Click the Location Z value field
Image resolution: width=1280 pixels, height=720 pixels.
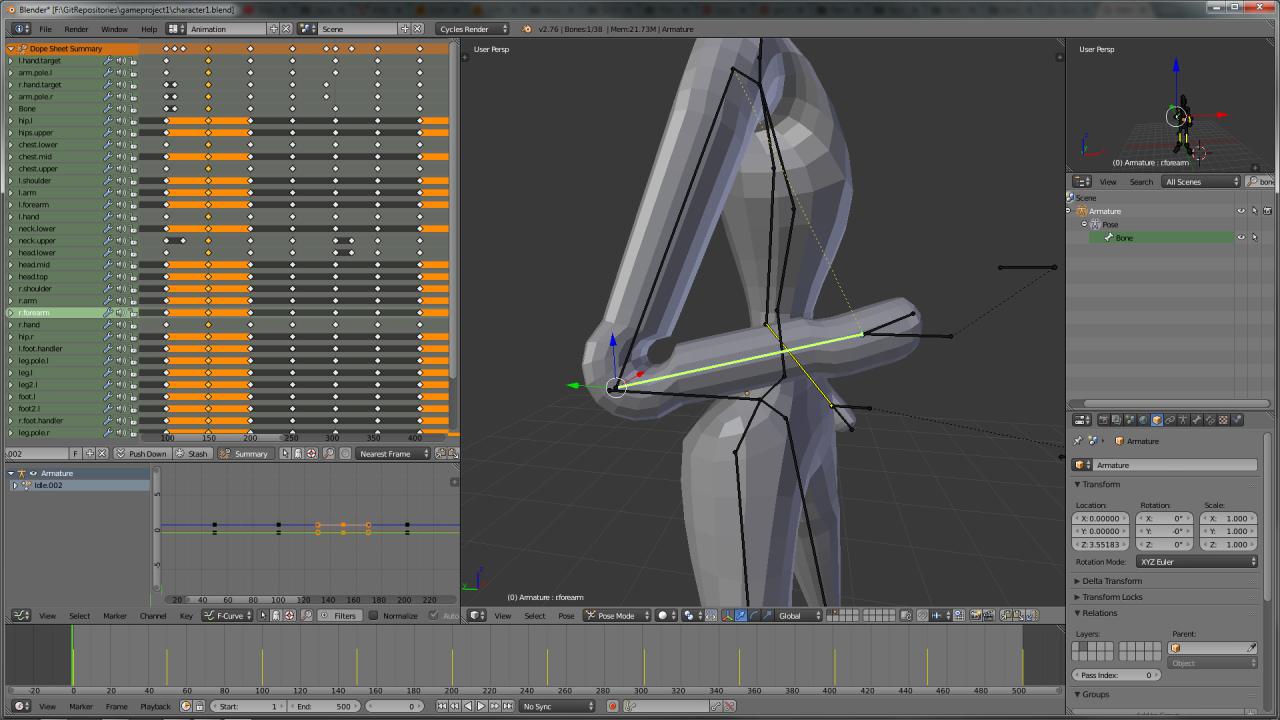point(1101,545)
